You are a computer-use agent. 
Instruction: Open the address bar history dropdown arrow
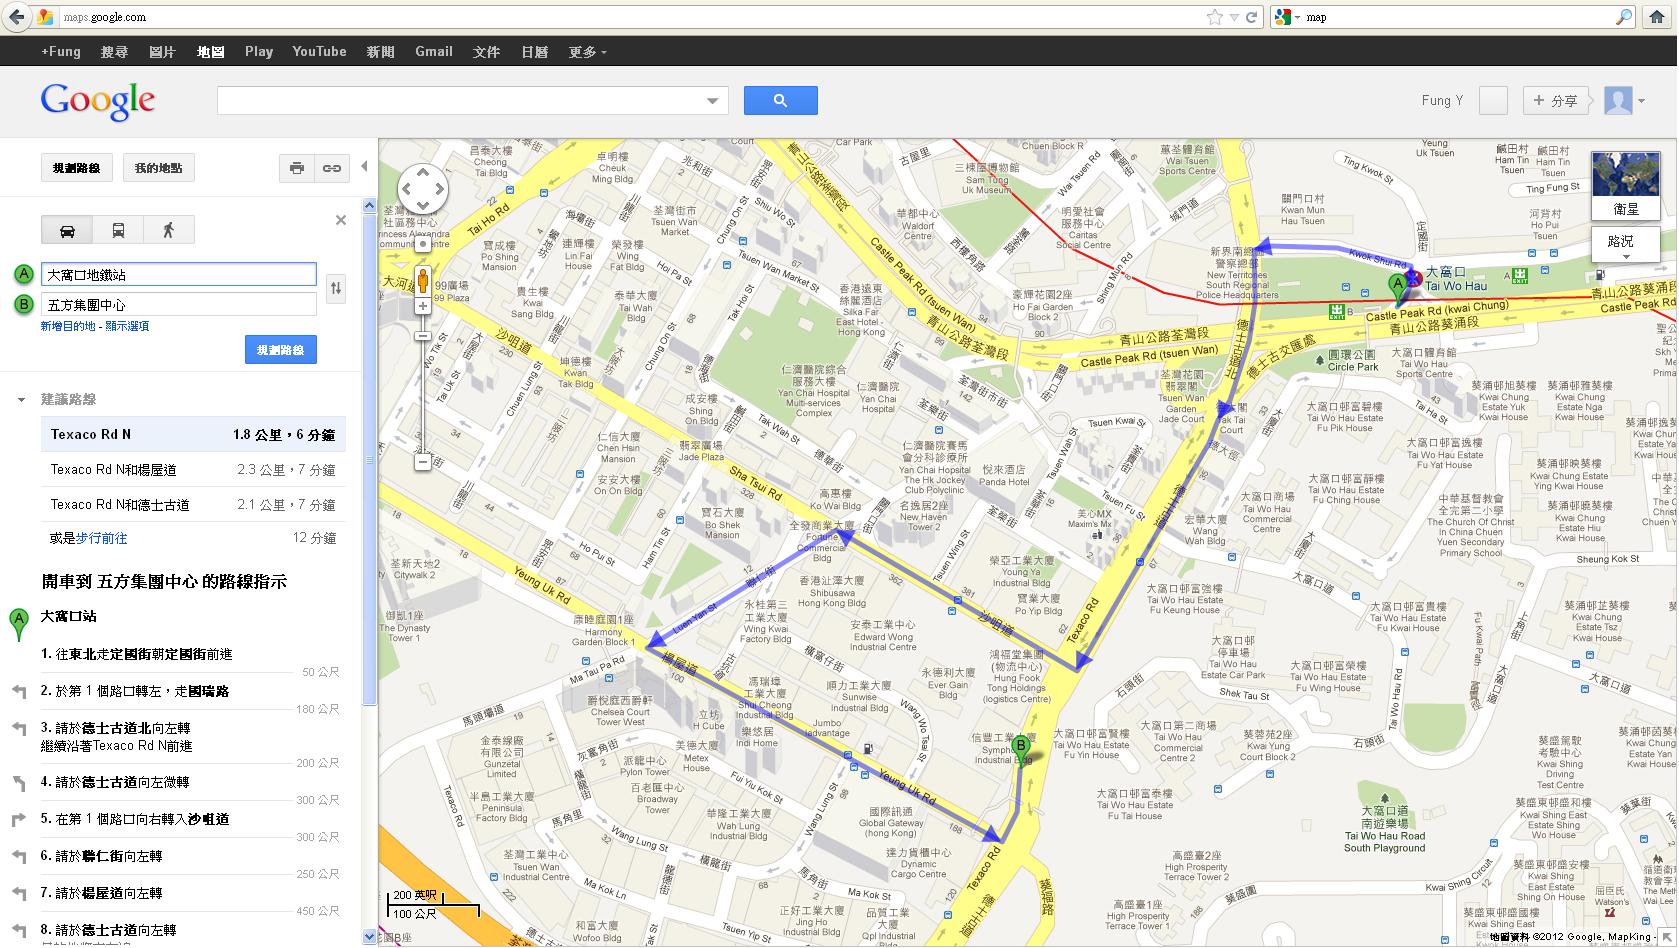(x=1234, y=17)
